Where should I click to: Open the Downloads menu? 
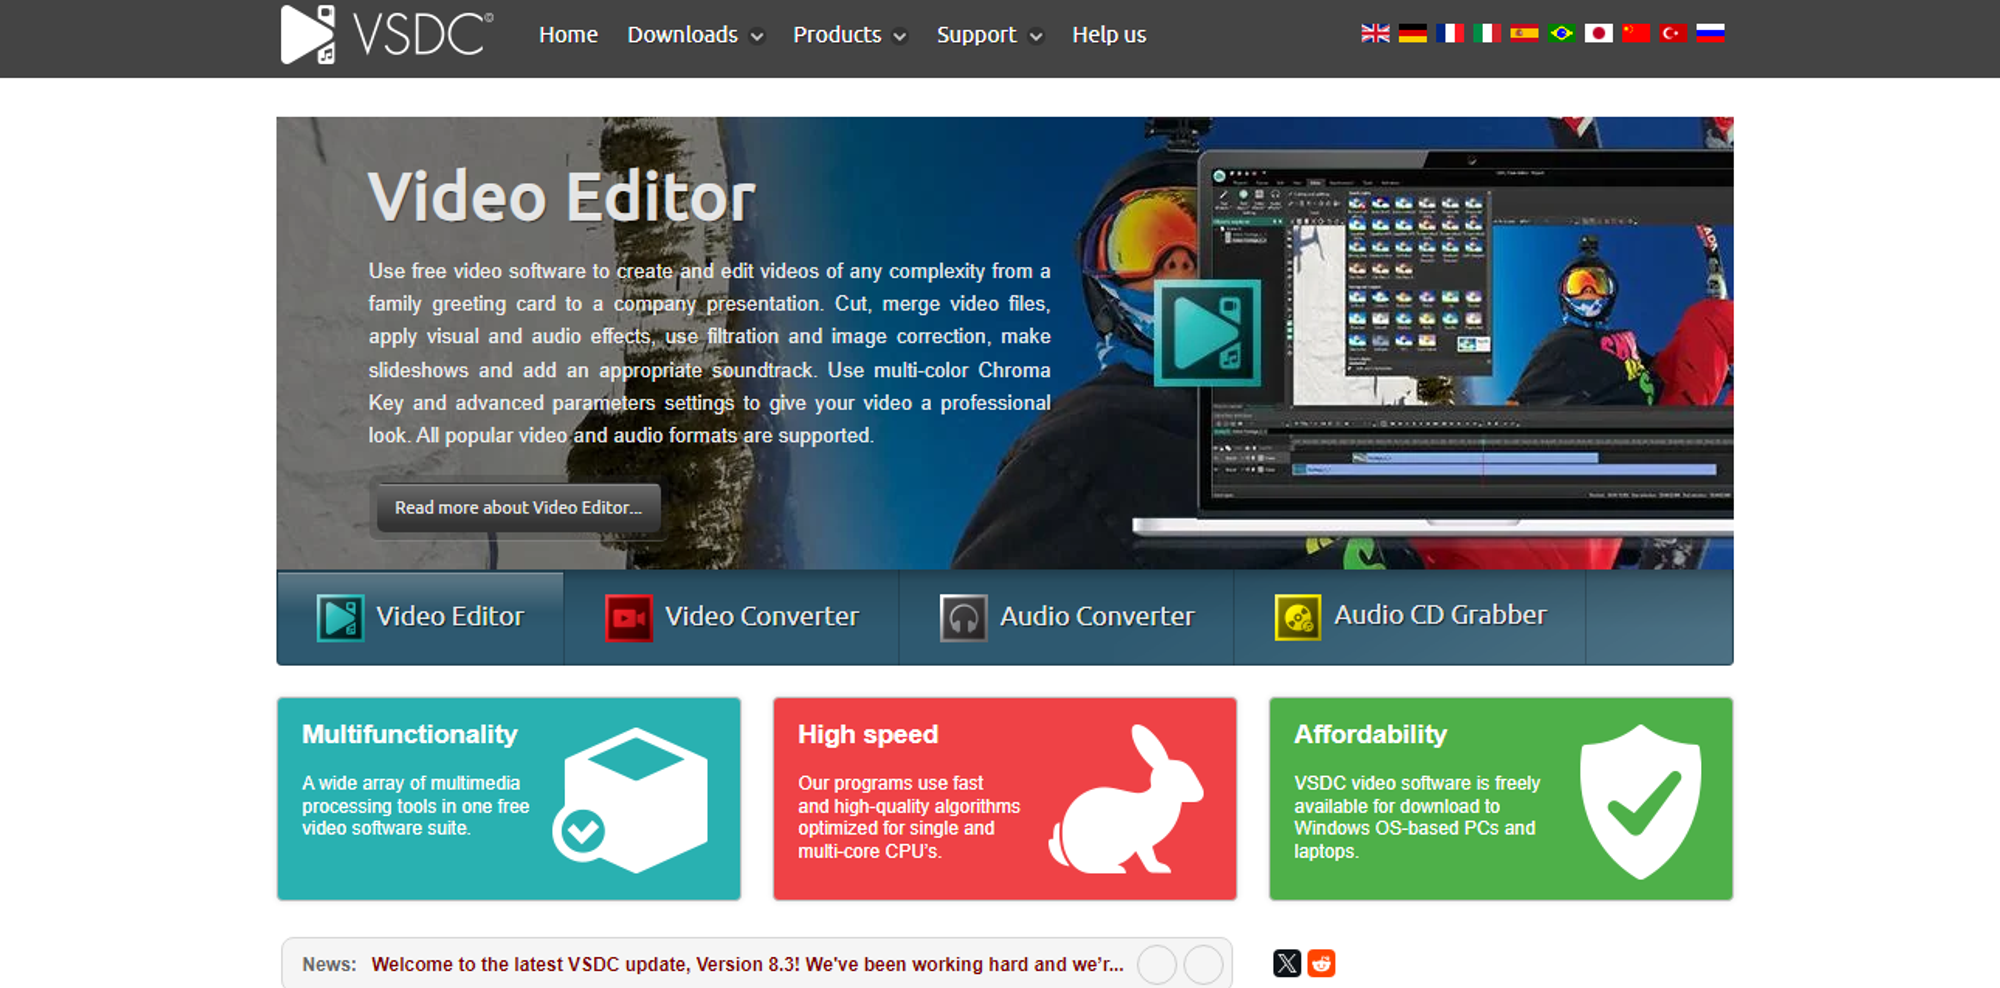click(682, 35)
